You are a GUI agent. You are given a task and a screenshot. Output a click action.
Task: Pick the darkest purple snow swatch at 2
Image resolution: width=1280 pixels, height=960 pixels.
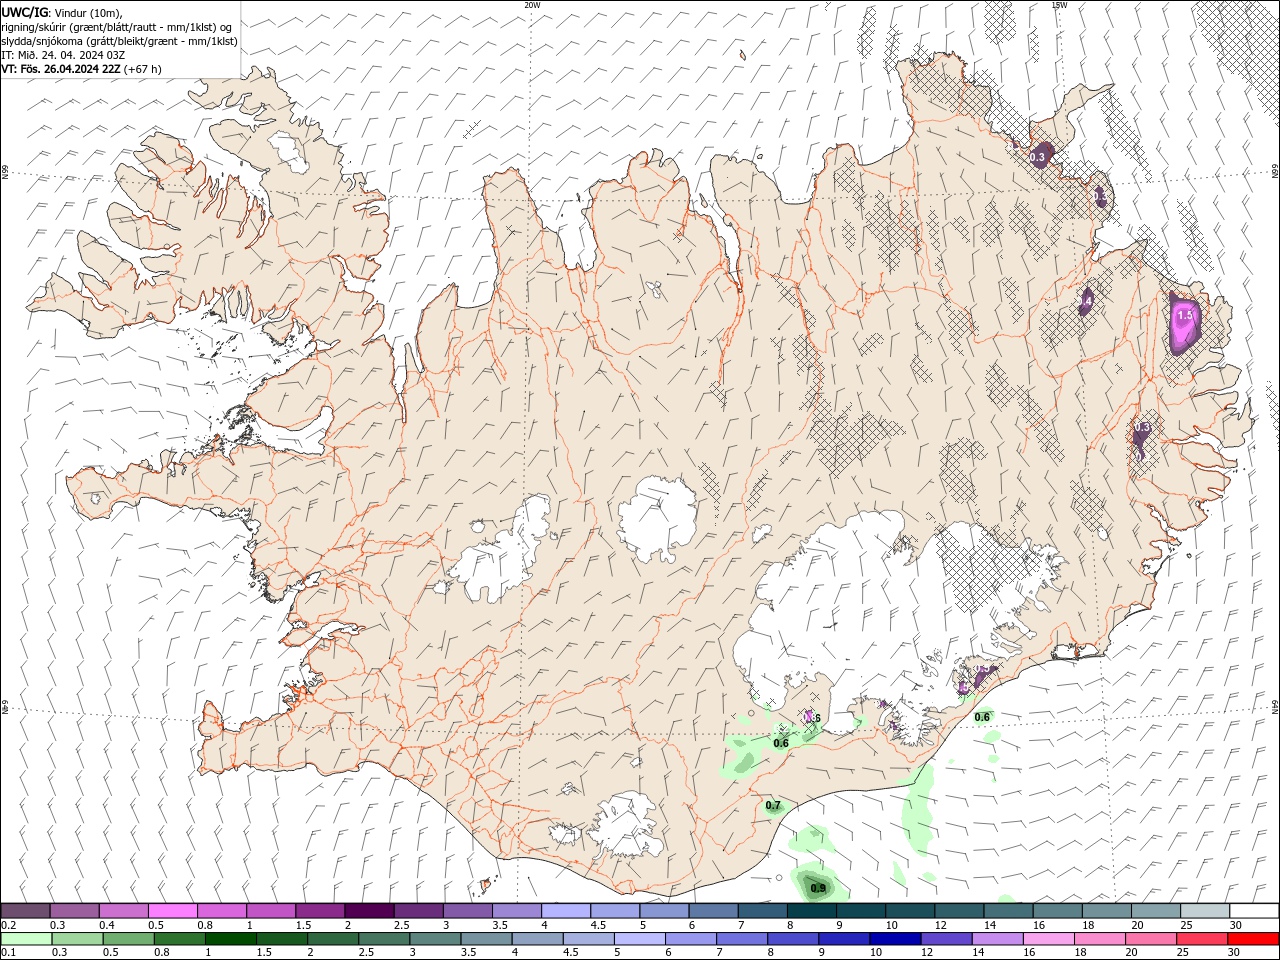click(x=369, y=910)
